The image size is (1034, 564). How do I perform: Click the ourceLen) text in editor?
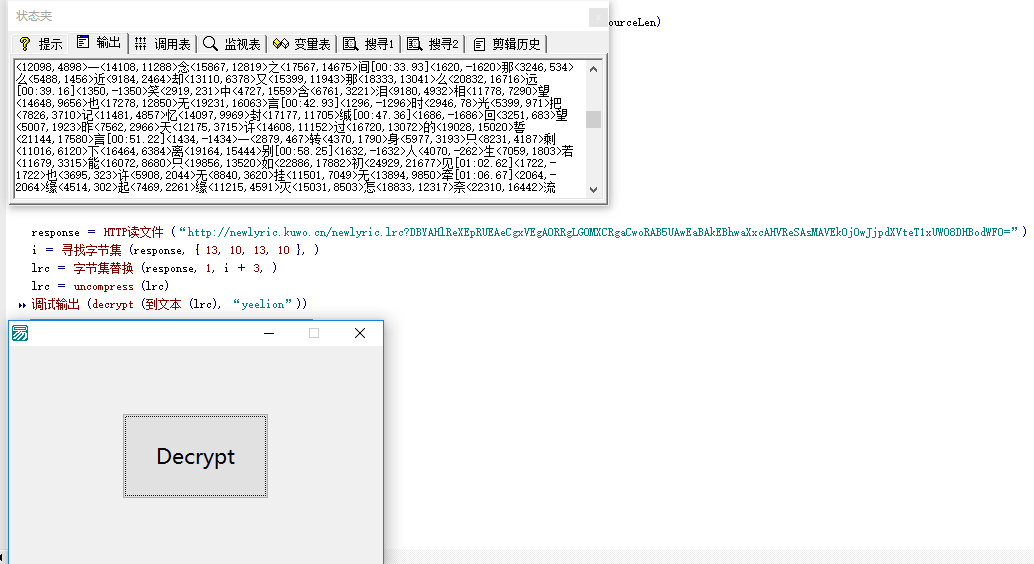coord(634,22)
